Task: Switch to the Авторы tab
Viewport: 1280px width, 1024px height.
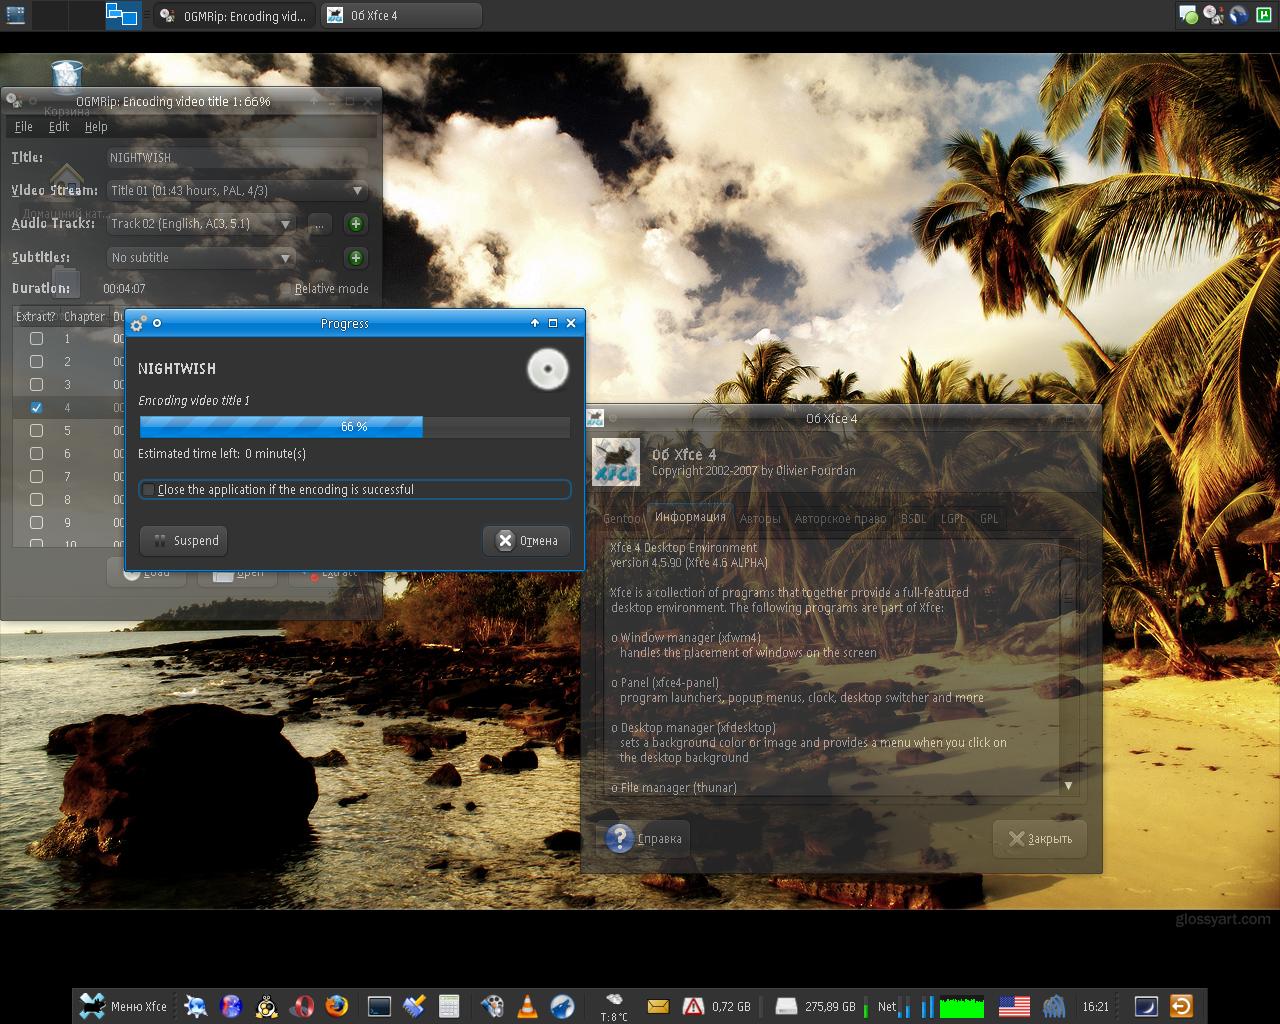Action: point(759,519)
